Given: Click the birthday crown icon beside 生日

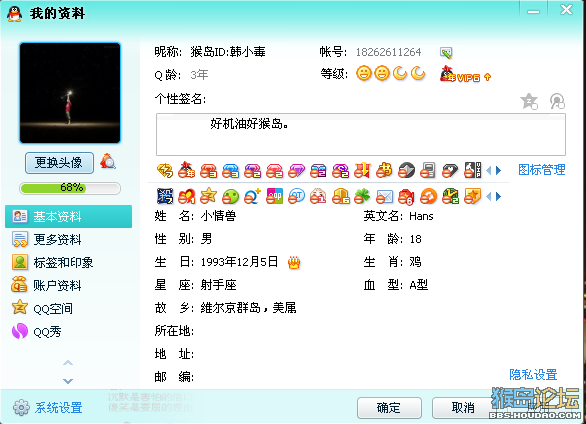Looking at the screenshot, I should click(x=294, y=262).
